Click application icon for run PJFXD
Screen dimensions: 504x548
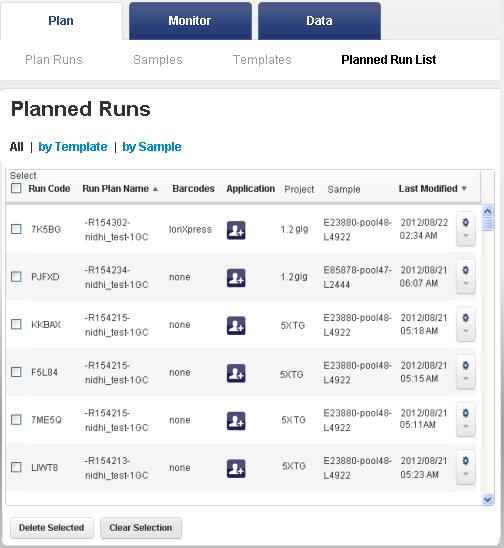pyautogui.click(x=236, y=278)
